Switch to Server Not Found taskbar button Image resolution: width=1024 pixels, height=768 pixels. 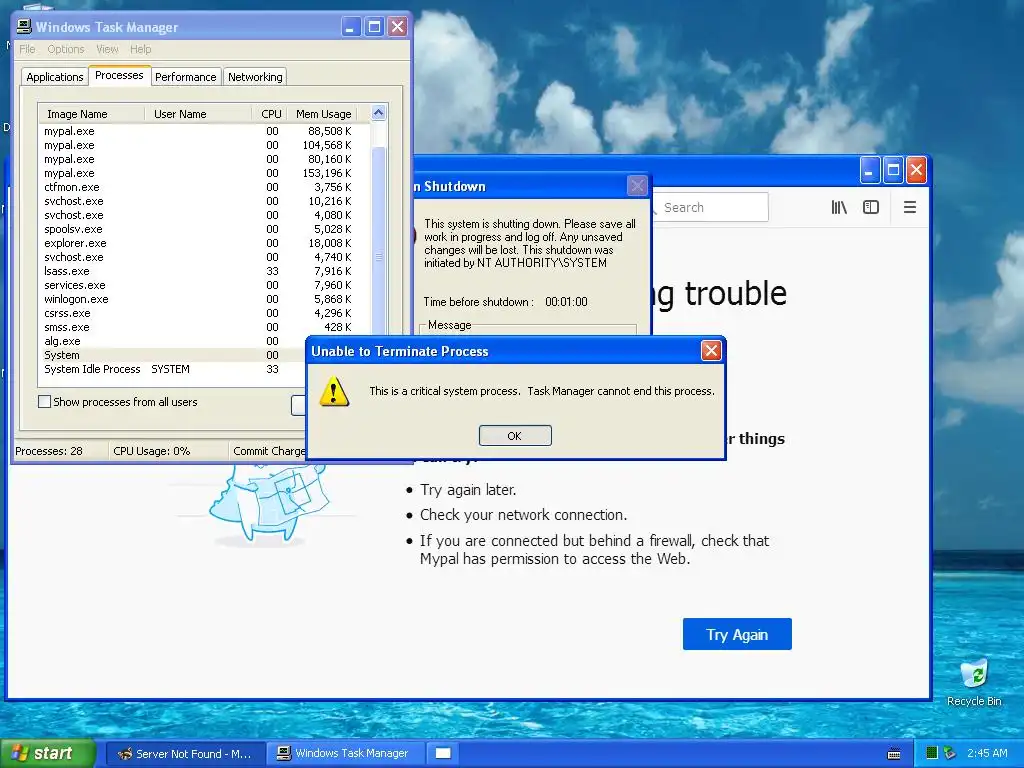click(185, 754)
